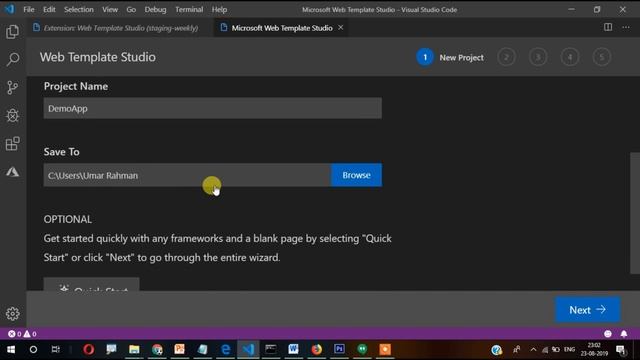Image resolution: width=640 pixels, height=360 pixels.
Task: Select the Microsoft Web Template Studio tab
Action: (x=282, y=28)
